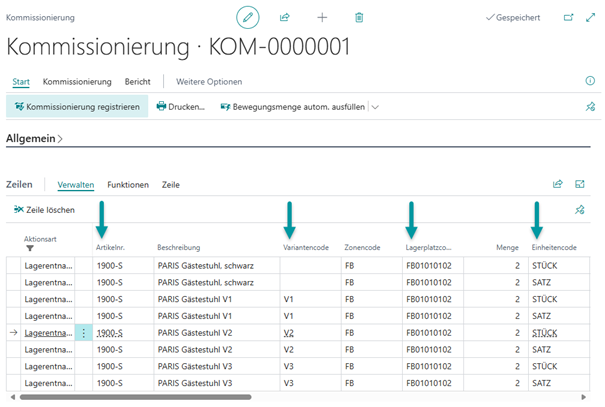
Task: Switch to the Bericht tab
Action: pos(138,81)
